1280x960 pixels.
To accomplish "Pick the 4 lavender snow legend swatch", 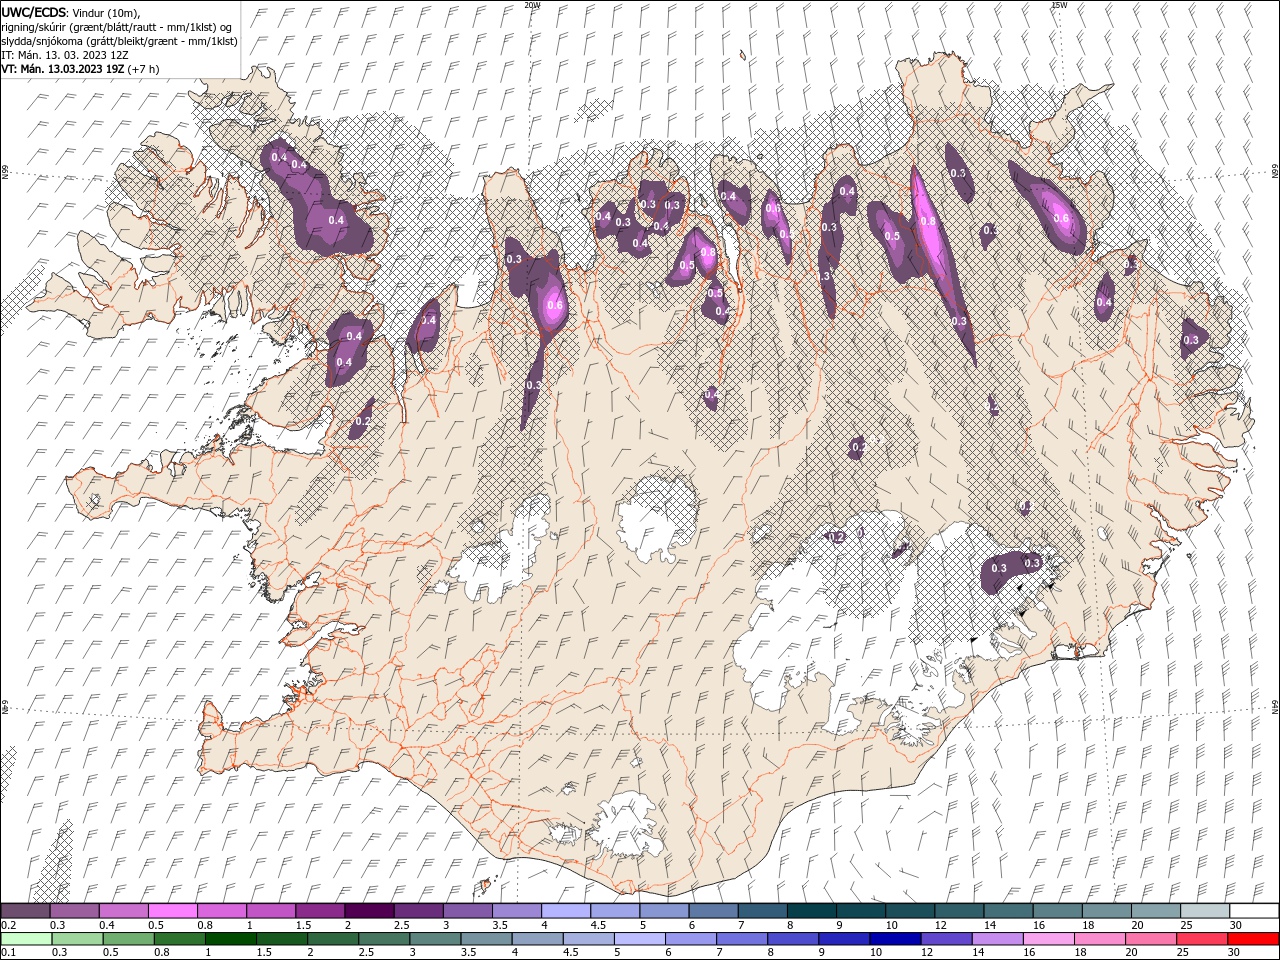I will 566,911.
